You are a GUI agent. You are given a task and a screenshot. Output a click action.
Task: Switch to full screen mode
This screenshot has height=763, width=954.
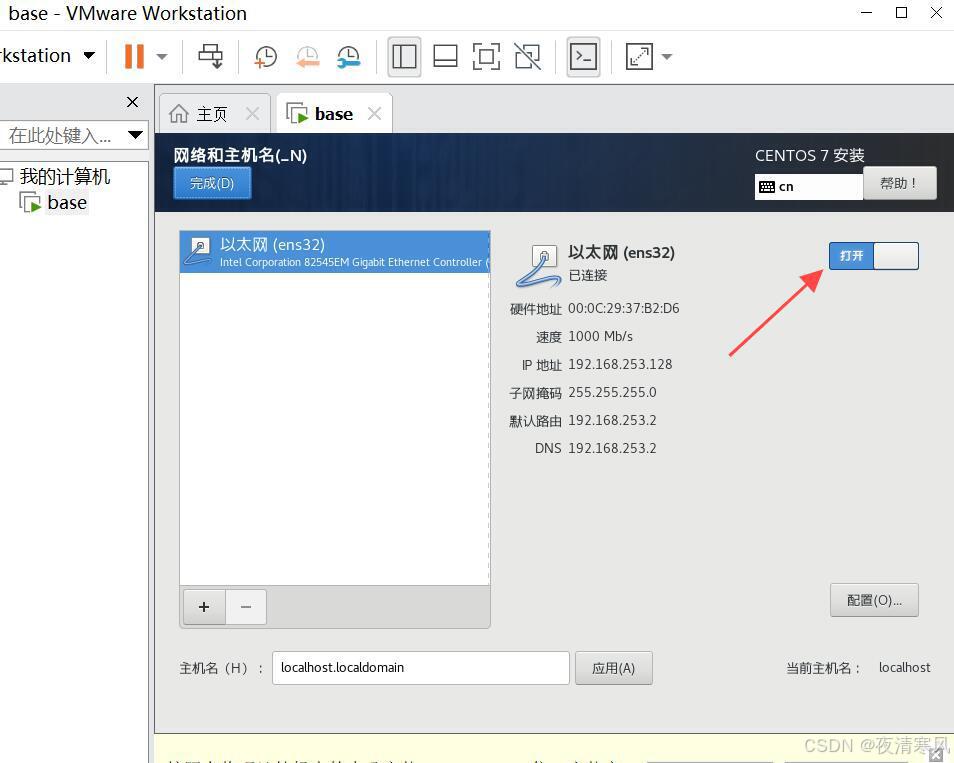click(x=486, y=57)
